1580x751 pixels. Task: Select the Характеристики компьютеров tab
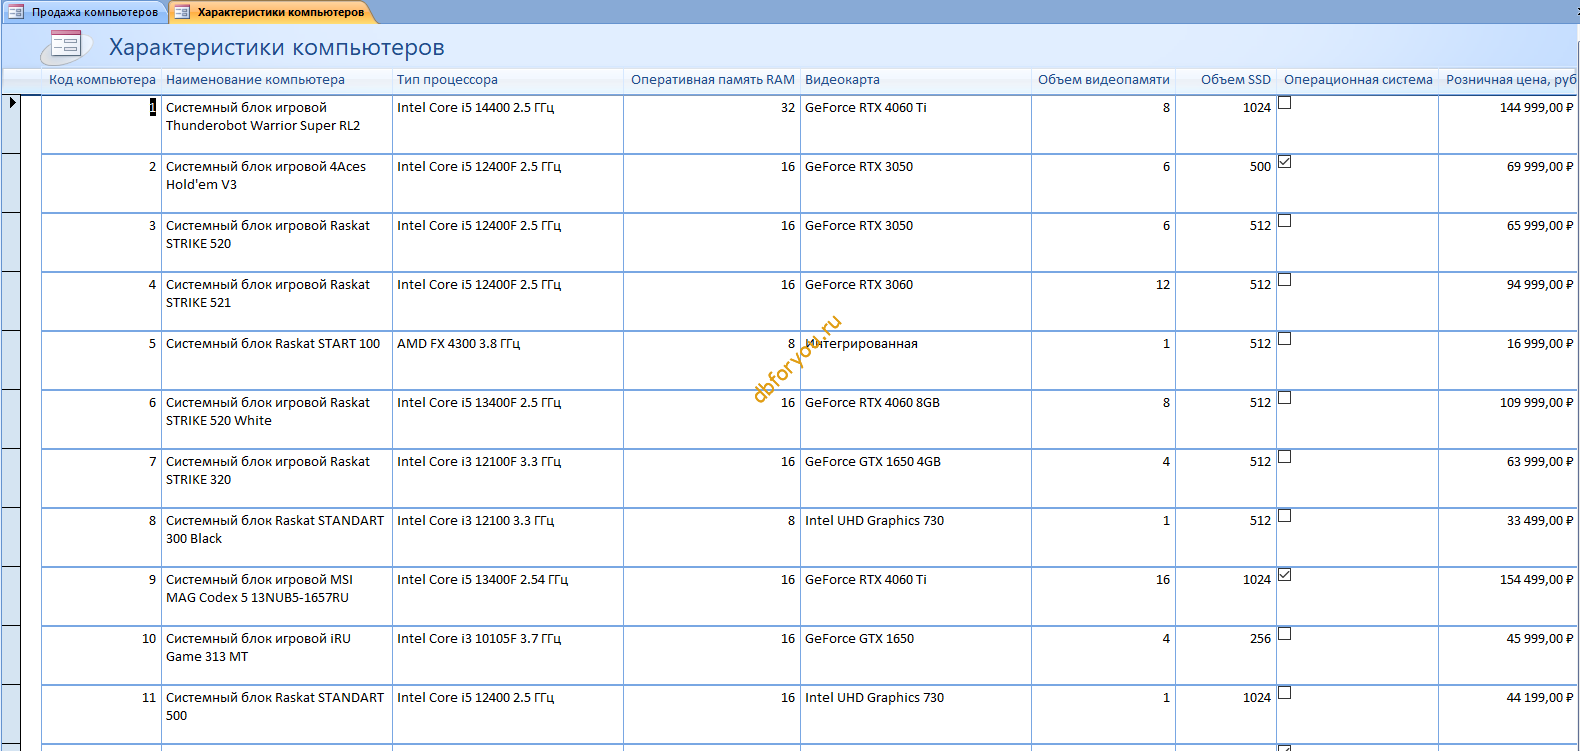click(x=271, y=12)
